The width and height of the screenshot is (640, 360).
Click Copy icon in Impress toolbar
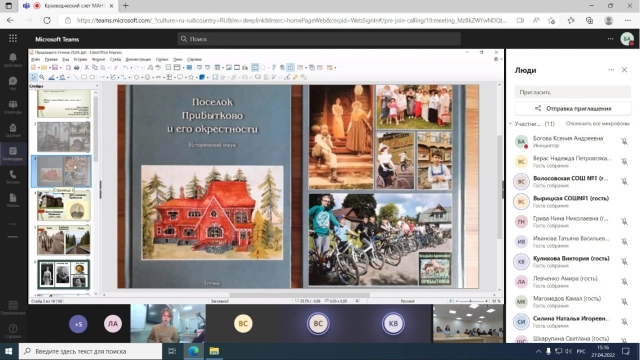point(95,68)
